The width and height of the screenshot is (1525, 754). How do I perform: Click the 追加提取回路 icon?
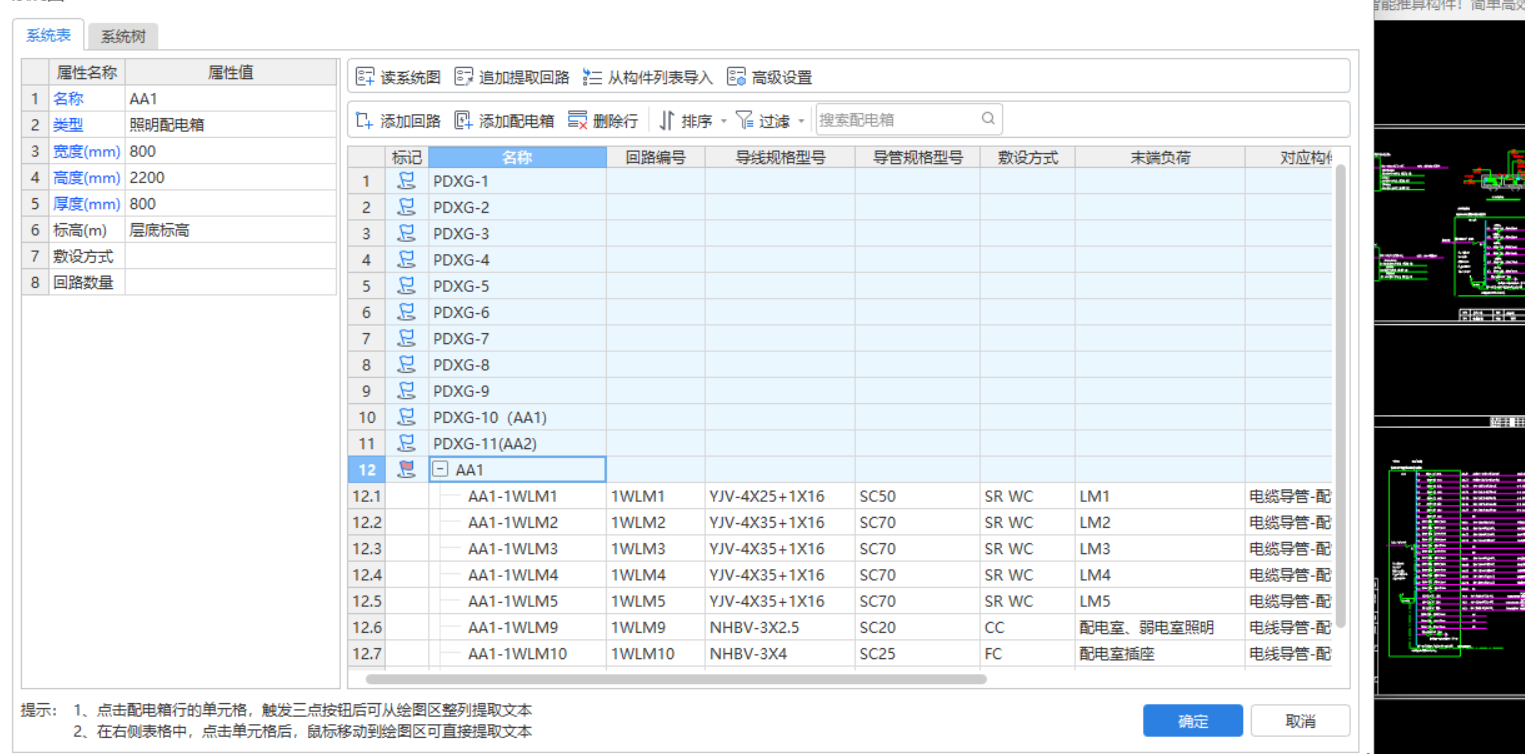(463, 77)
